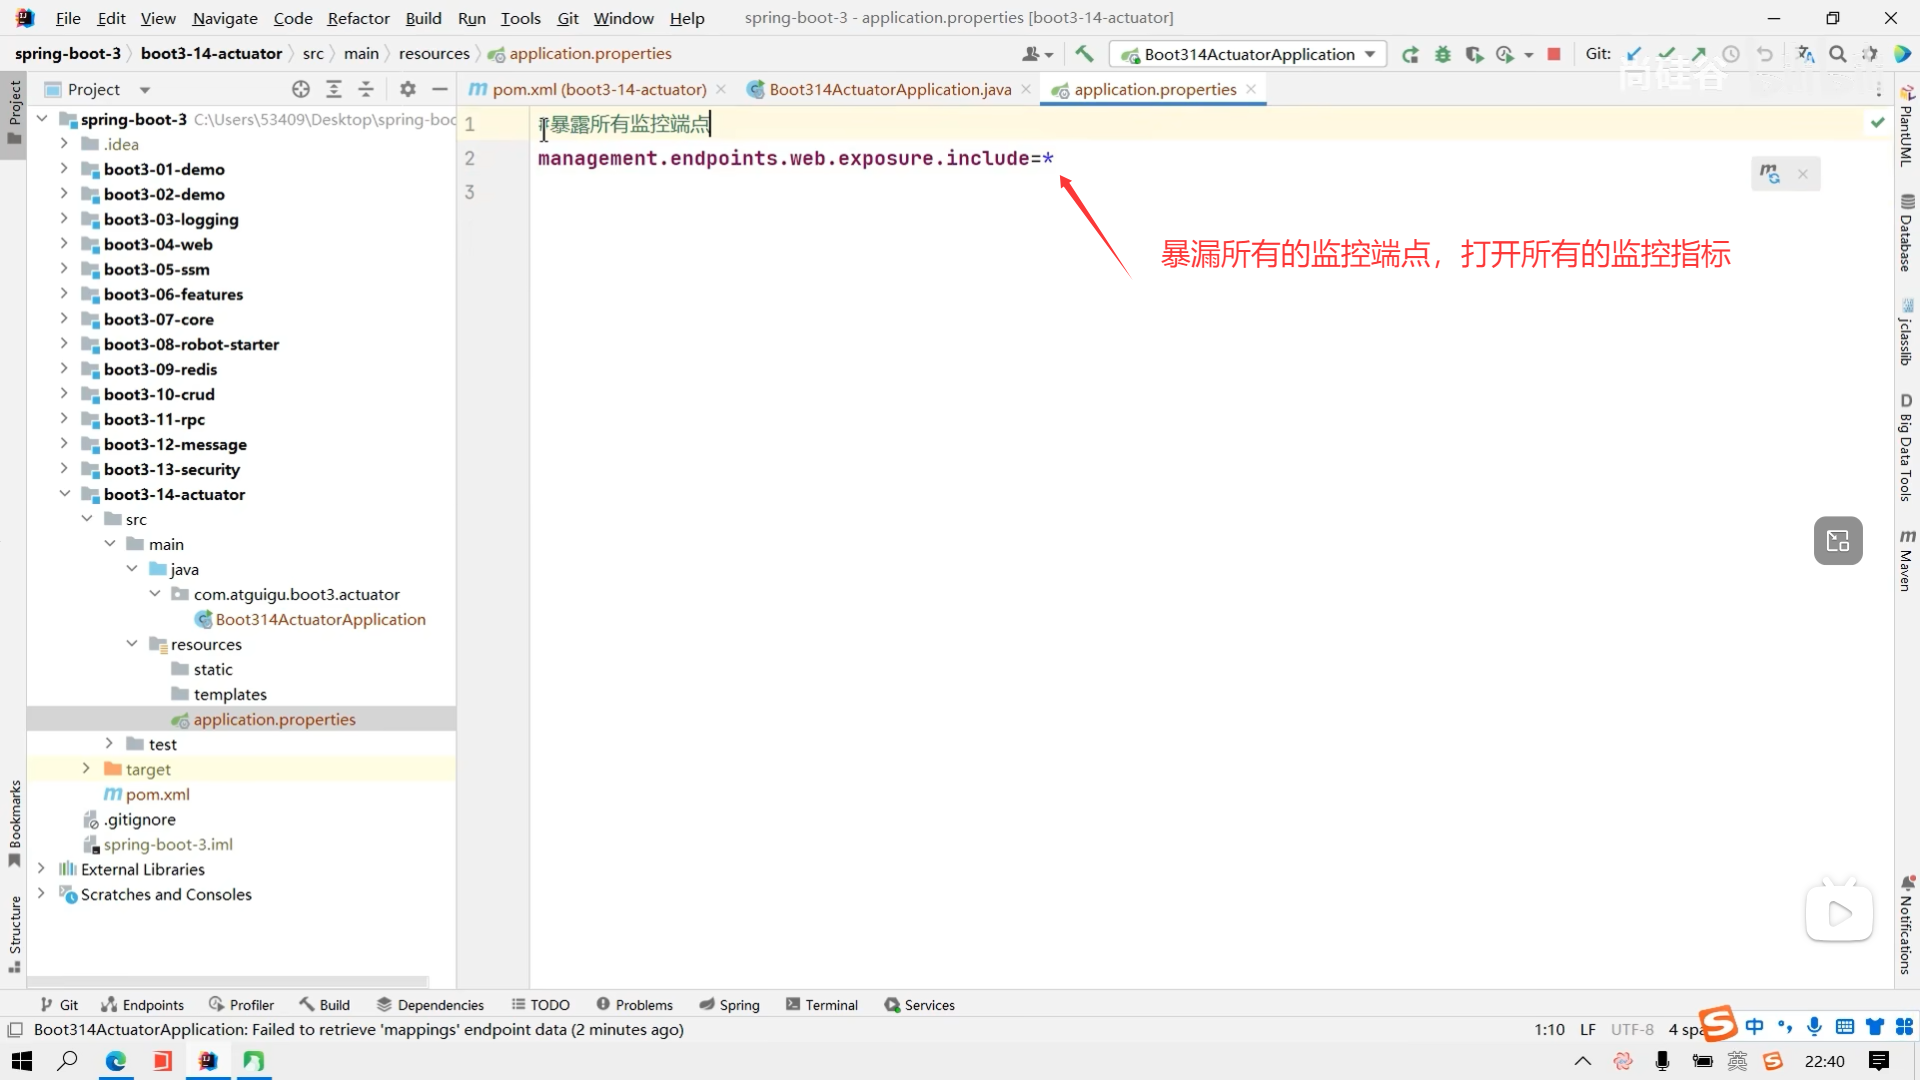
Task: Expand the target folder
Action: pos(86,769)
